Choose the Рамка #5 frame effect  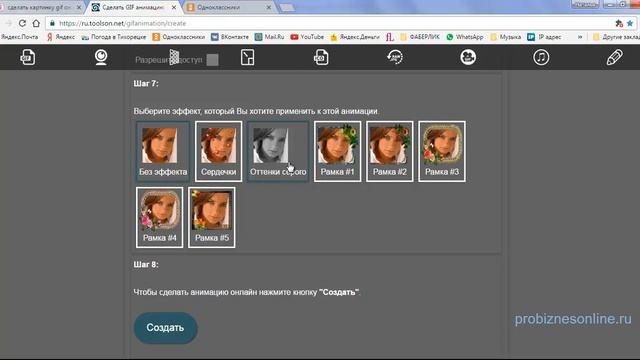coord(212,218)
